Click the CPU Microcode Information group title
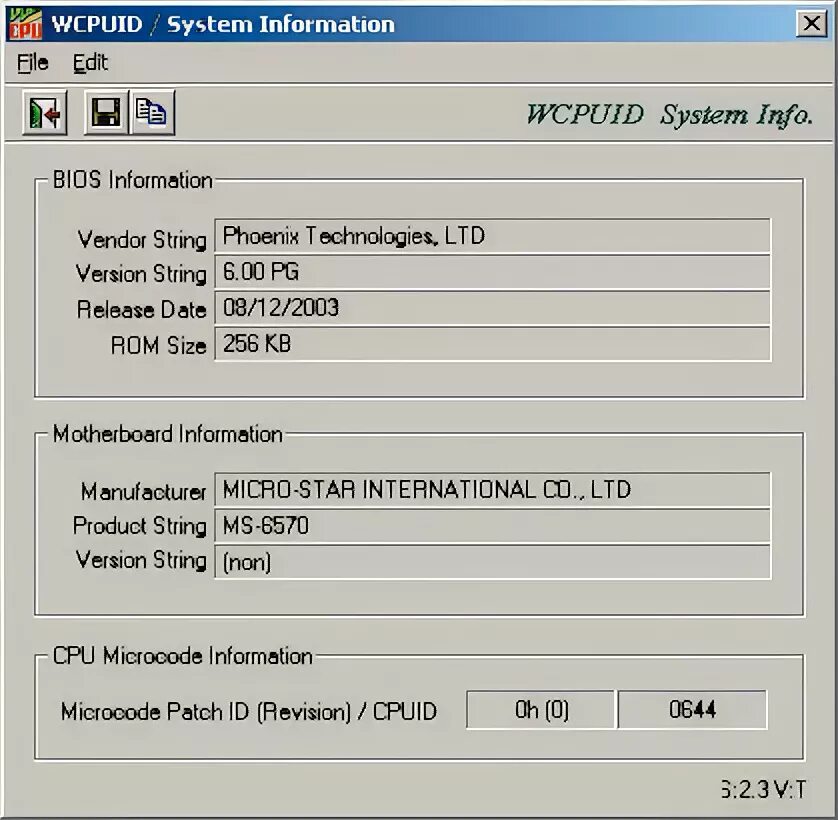This screenshot has height=820, width=838. point(183,656)
